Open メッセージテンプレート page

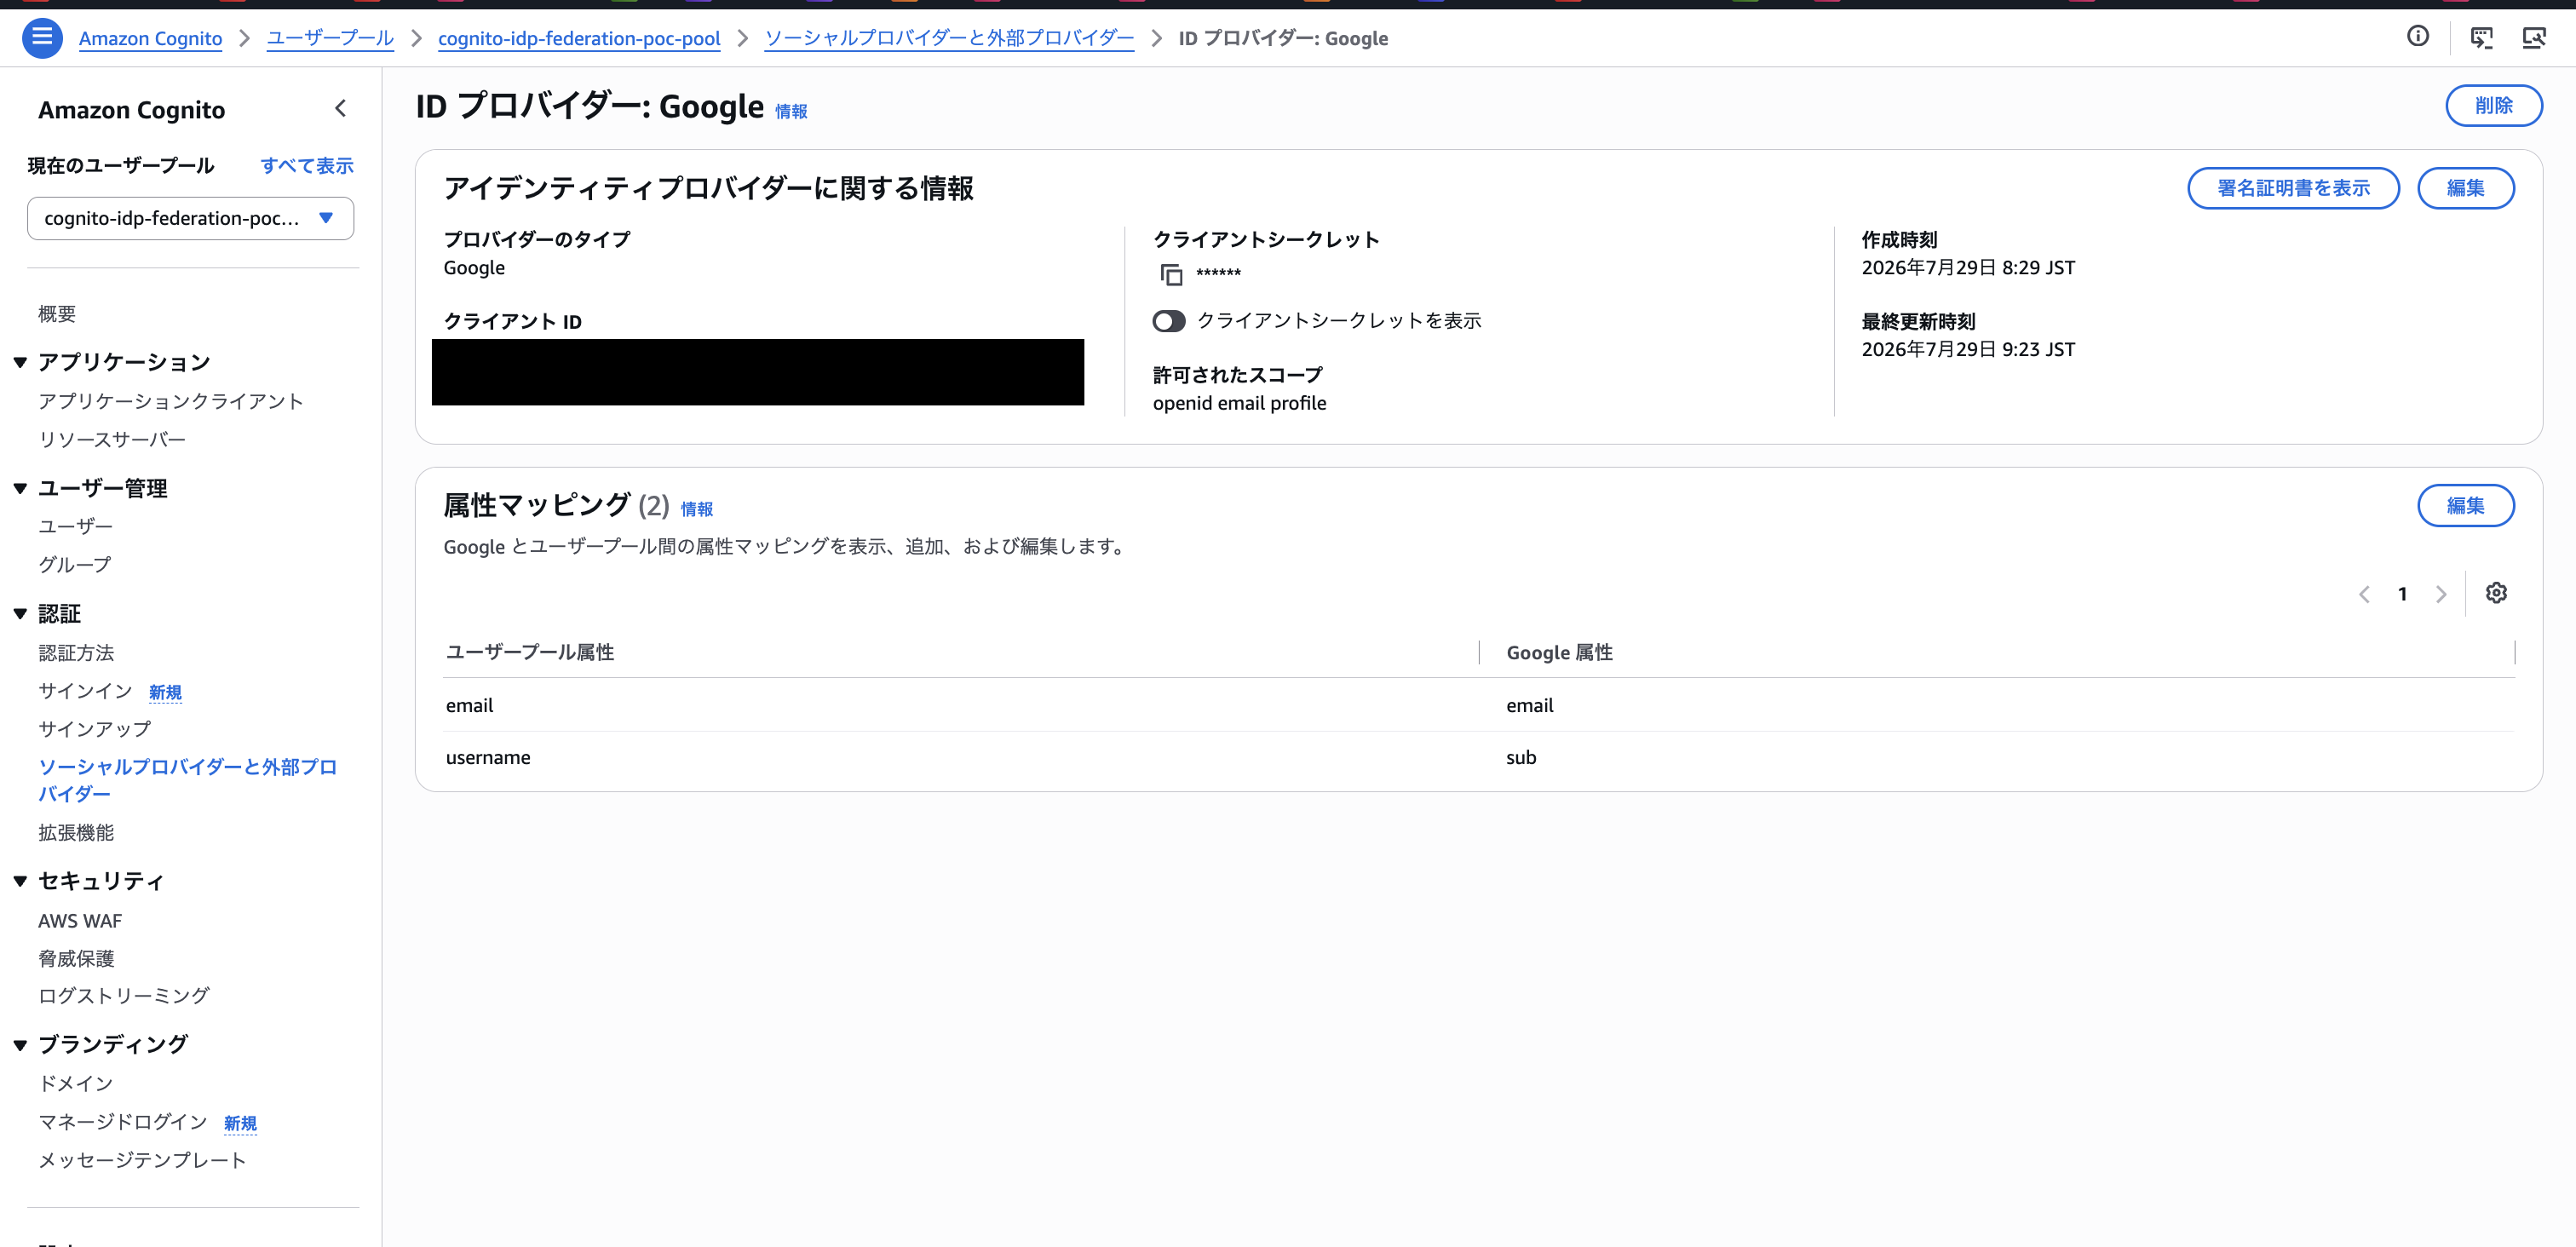pyautogui.click(x=142, y=1160)
